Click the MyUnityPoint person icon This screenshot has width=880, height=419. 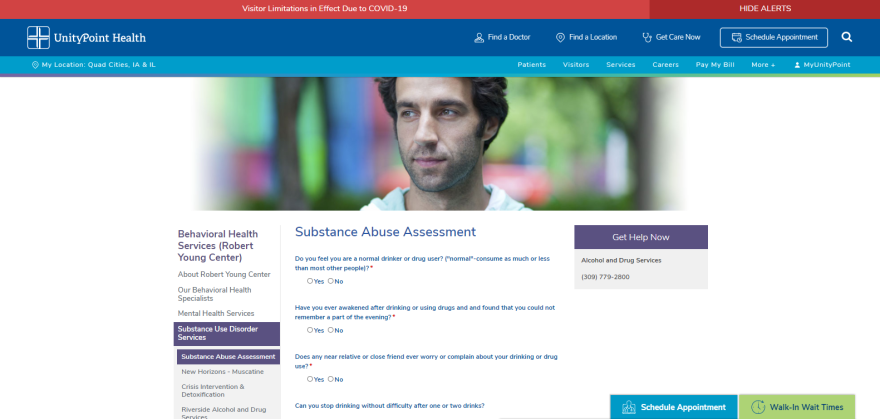797,65
